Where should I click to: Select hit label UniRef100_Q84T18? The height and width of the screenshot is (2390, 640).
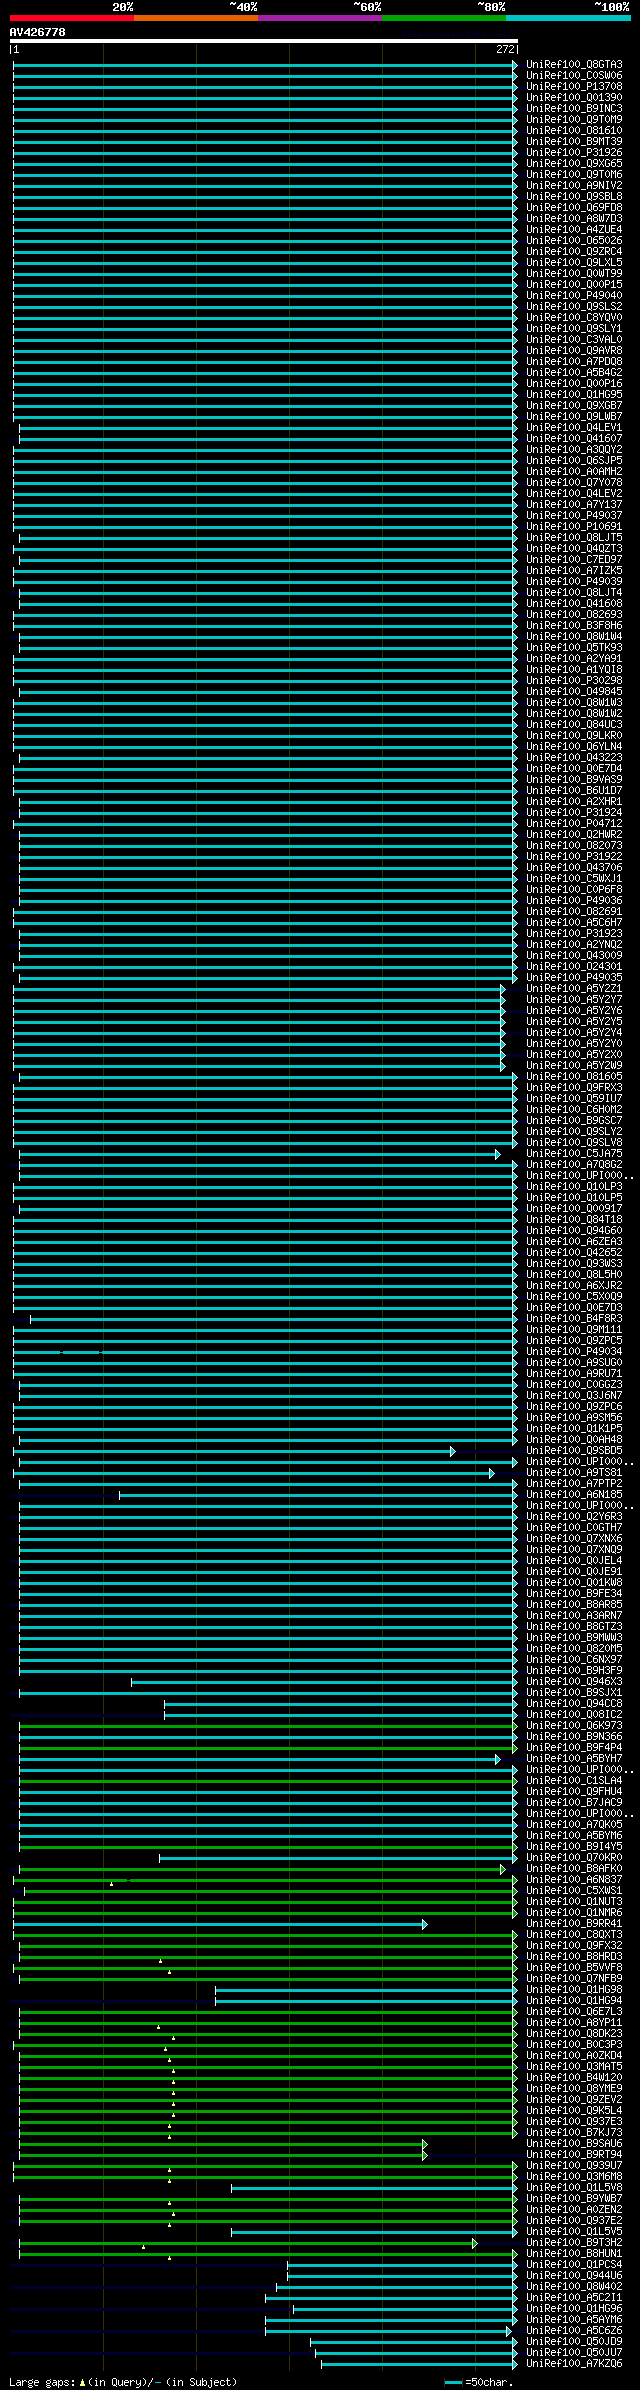574,1220
